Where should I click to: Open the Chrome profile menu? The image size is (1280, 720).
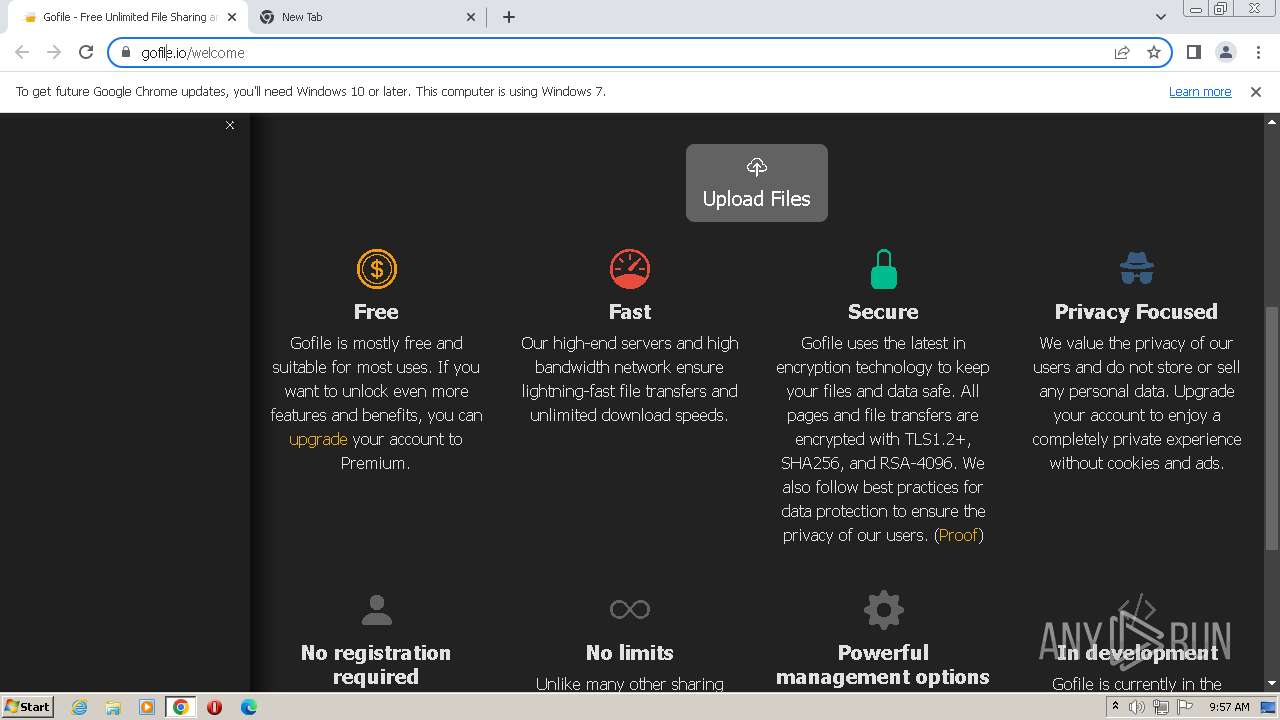coord(1225,52)
